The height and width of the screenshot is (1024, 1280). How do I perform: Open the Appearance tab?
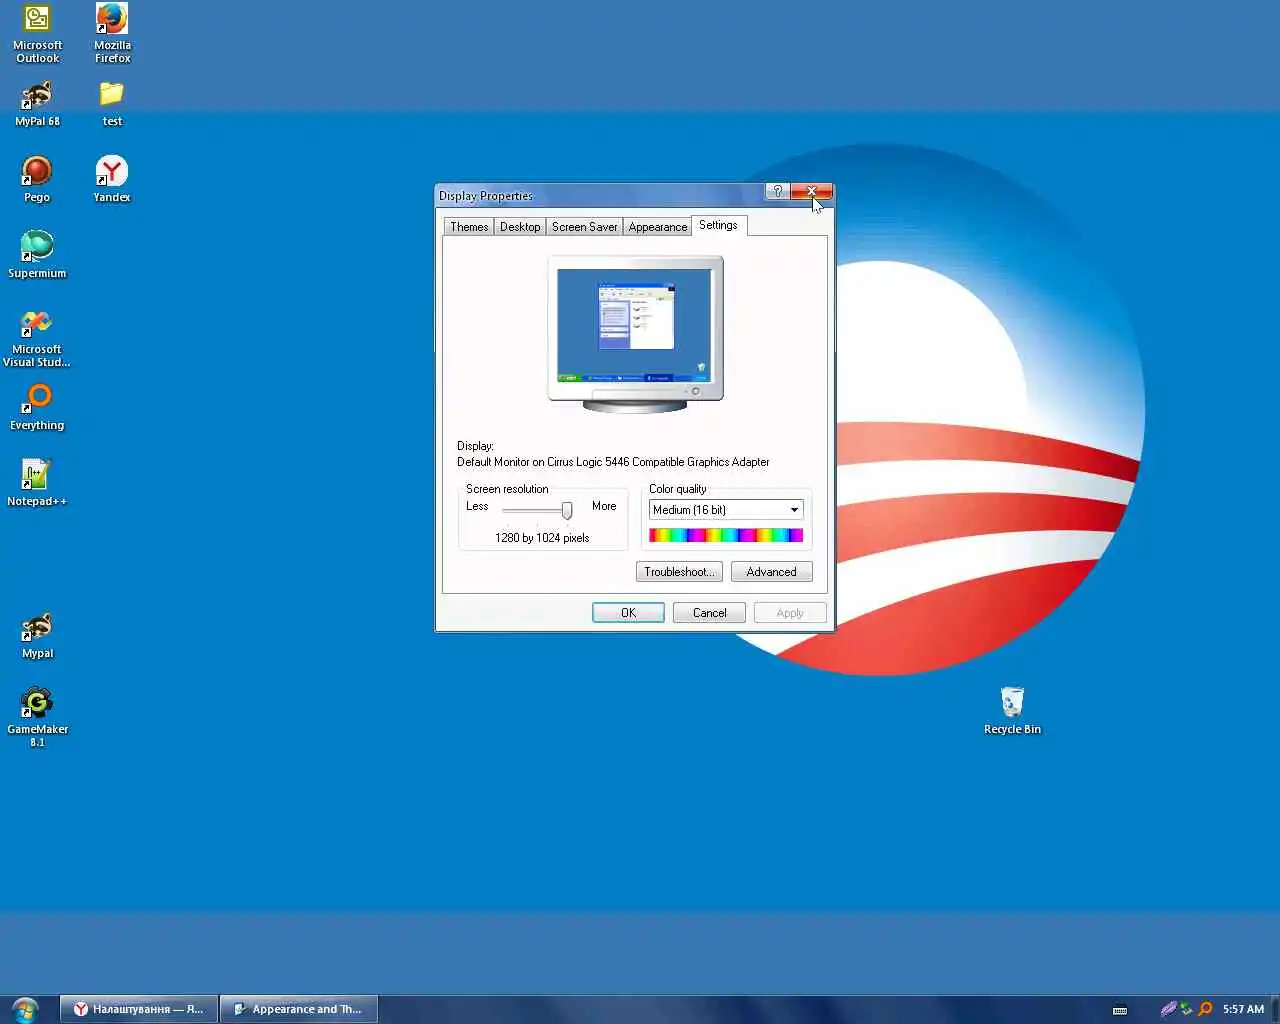point(657,227)
